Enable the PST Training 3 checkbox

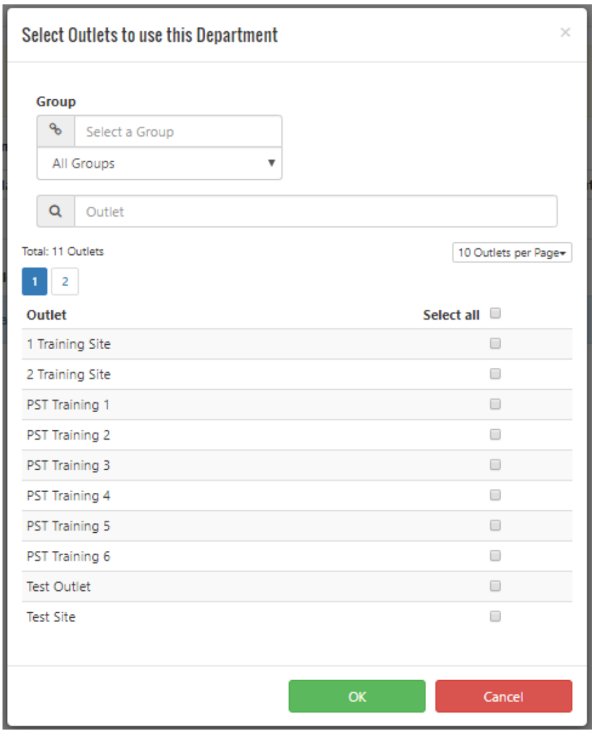click(495, 465)
